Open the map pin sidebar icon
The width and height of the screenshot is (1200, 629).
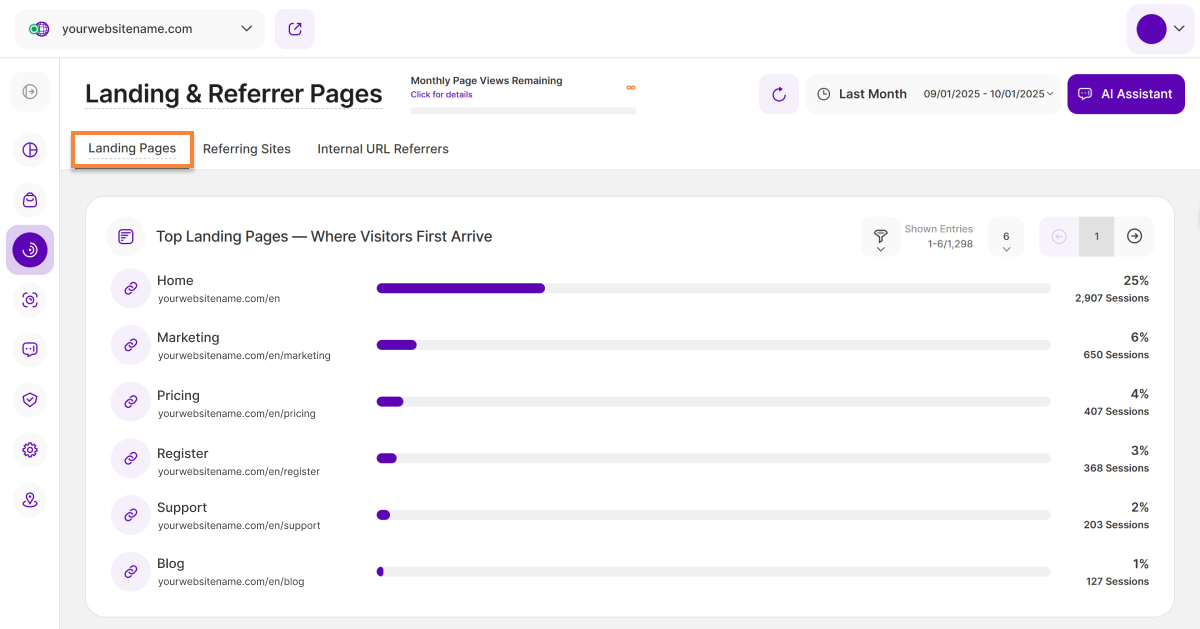point(30,500)
